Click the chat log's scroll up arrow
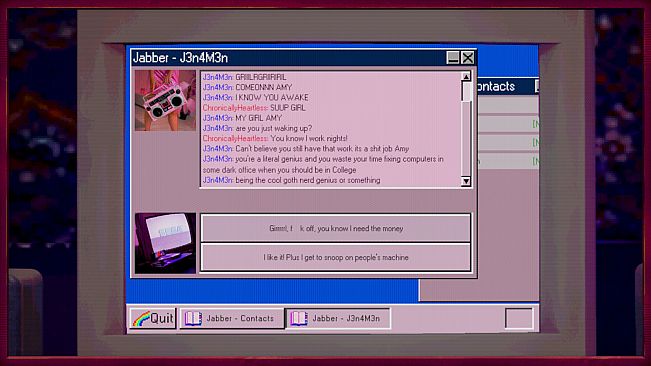 click(466, 77)
